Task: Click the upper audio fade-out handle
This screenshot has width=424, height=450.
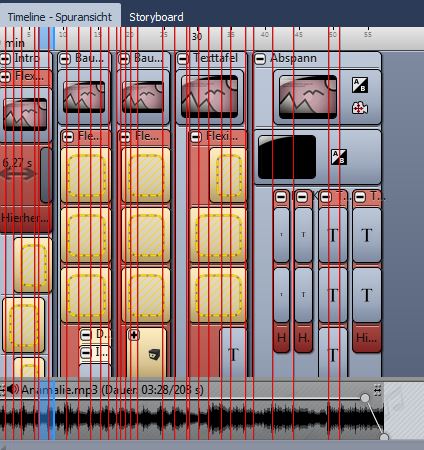Action: 365,398
